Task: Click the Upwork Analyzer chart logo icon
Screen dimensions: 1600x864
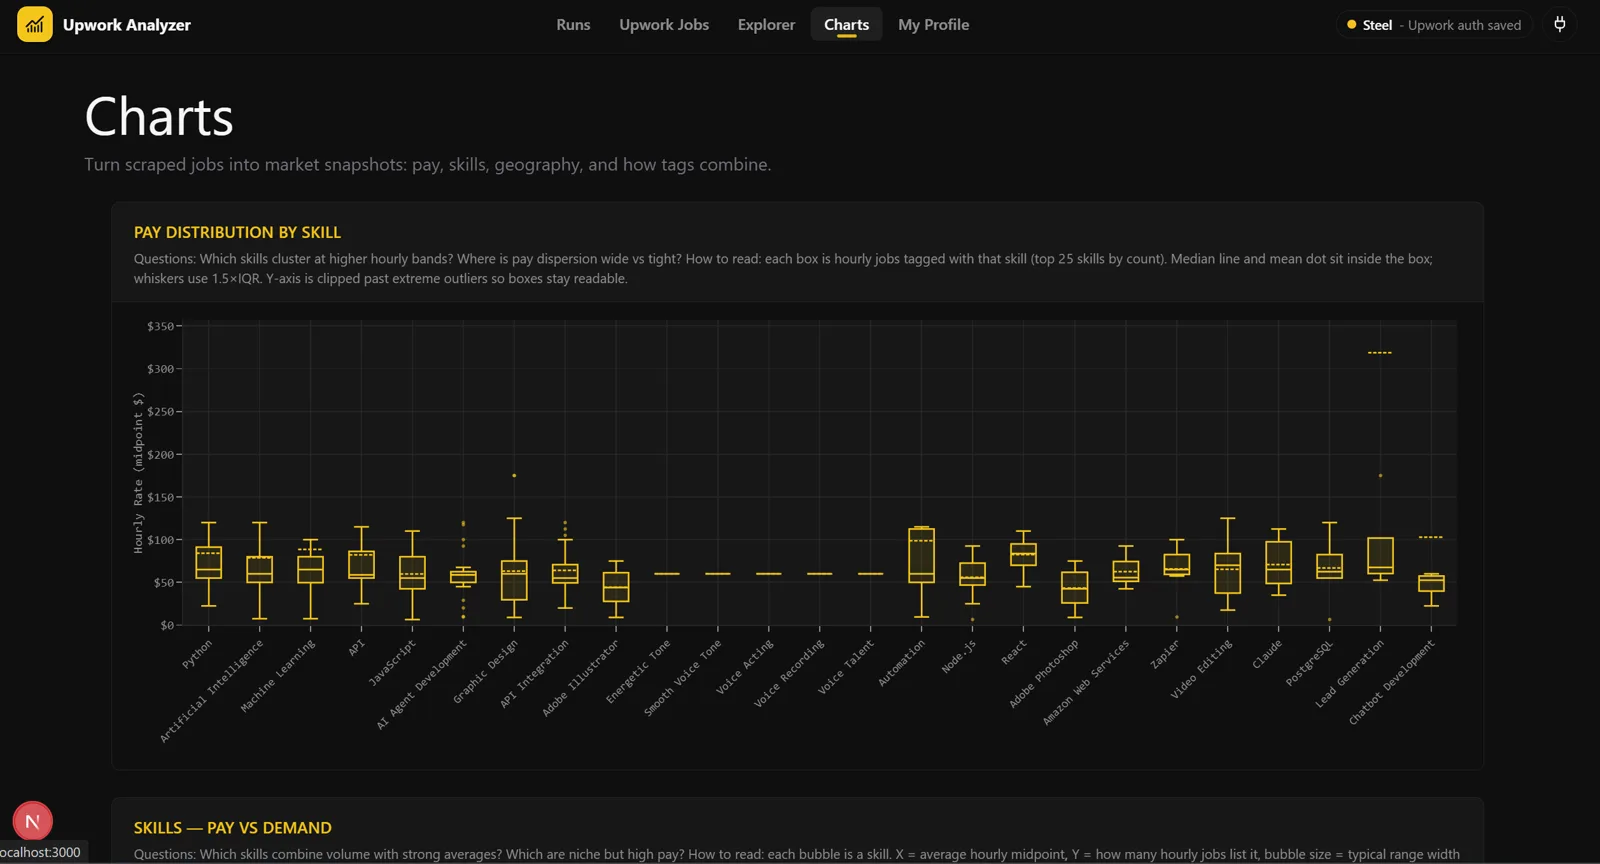Action: (x=35, y=25)
